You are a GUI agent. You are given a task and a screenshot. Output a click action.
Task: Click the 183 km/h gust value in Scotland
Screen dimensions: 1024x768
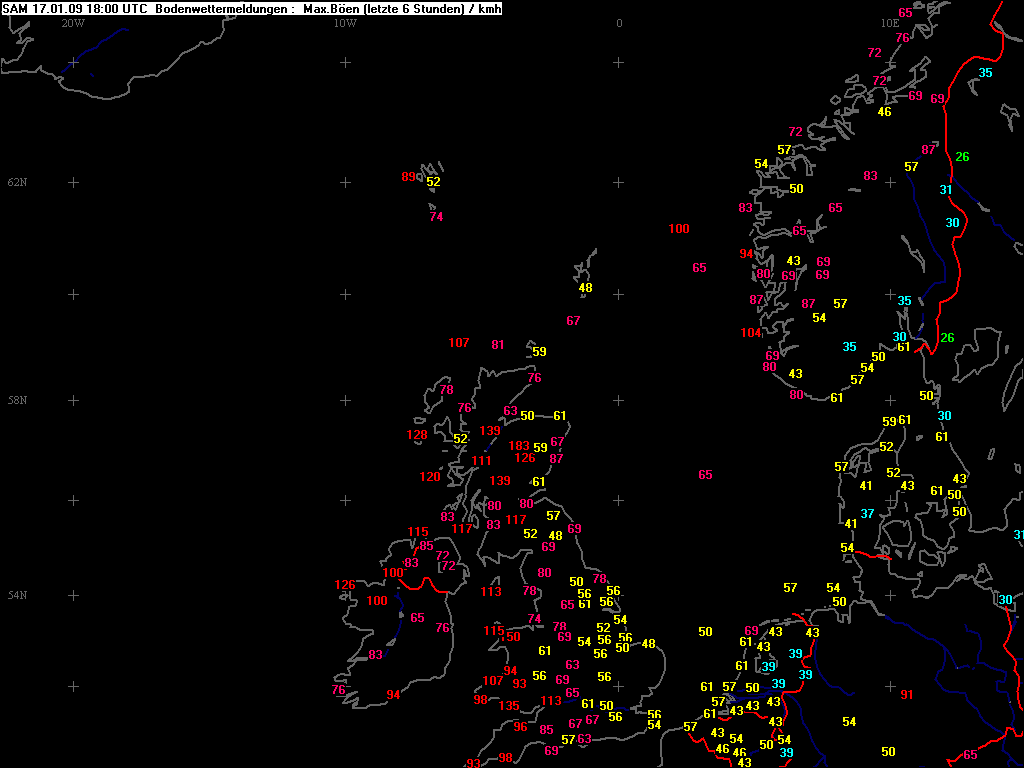tap(519, 446)
